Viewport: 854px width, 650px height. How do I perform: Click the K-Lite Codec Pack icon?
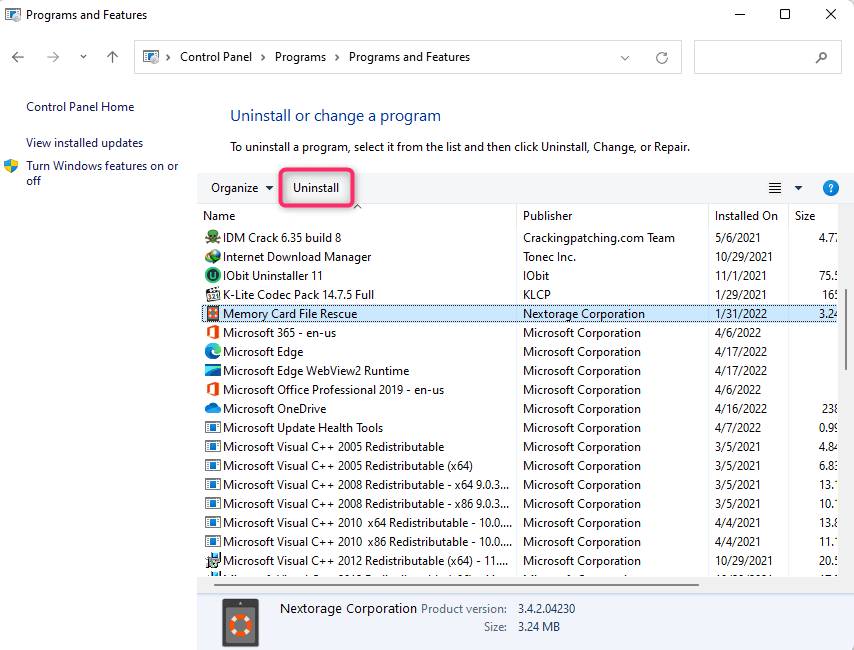(x=212, y=295)
